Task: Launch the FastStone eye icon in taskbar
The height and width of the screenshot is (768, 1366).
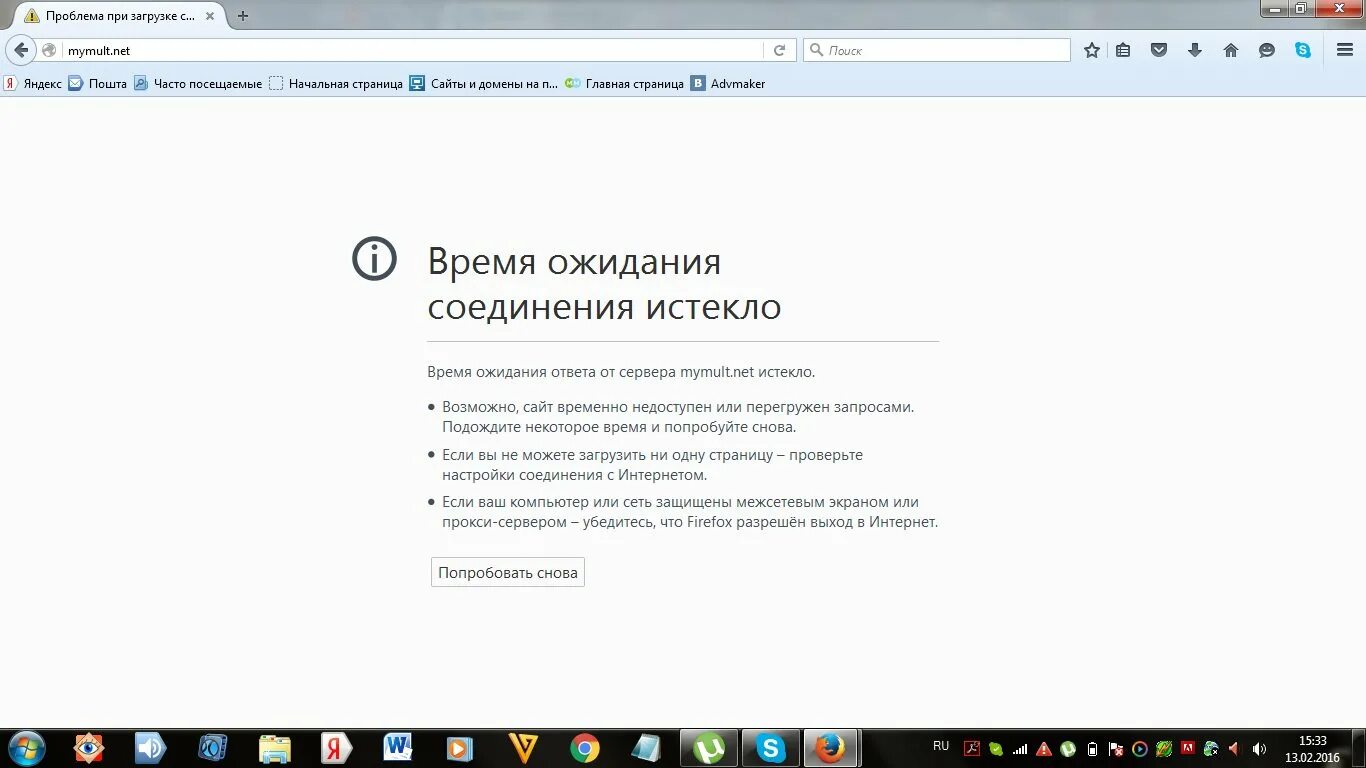Action: point(89,748)
